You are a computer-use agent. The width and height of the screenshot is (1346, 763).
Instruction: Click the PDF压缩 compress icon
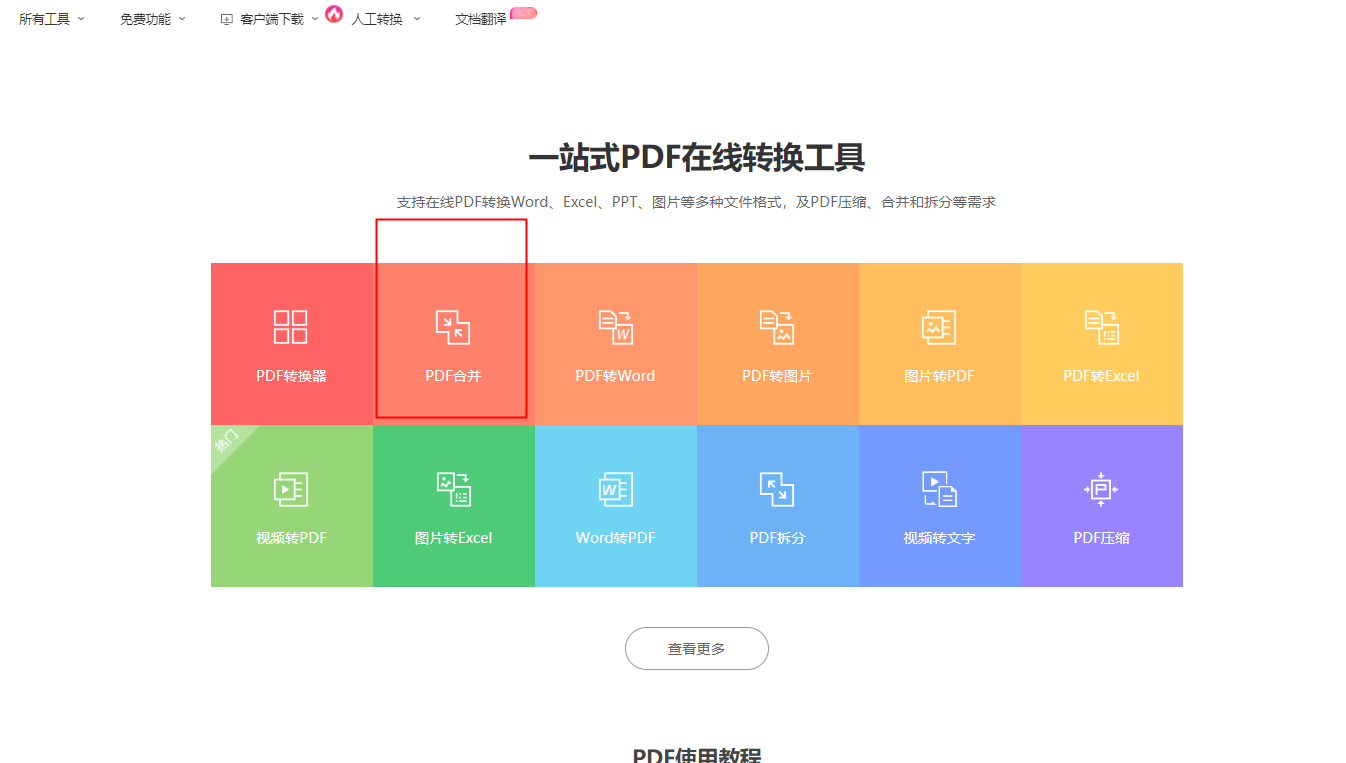(x=1101, y=489)
